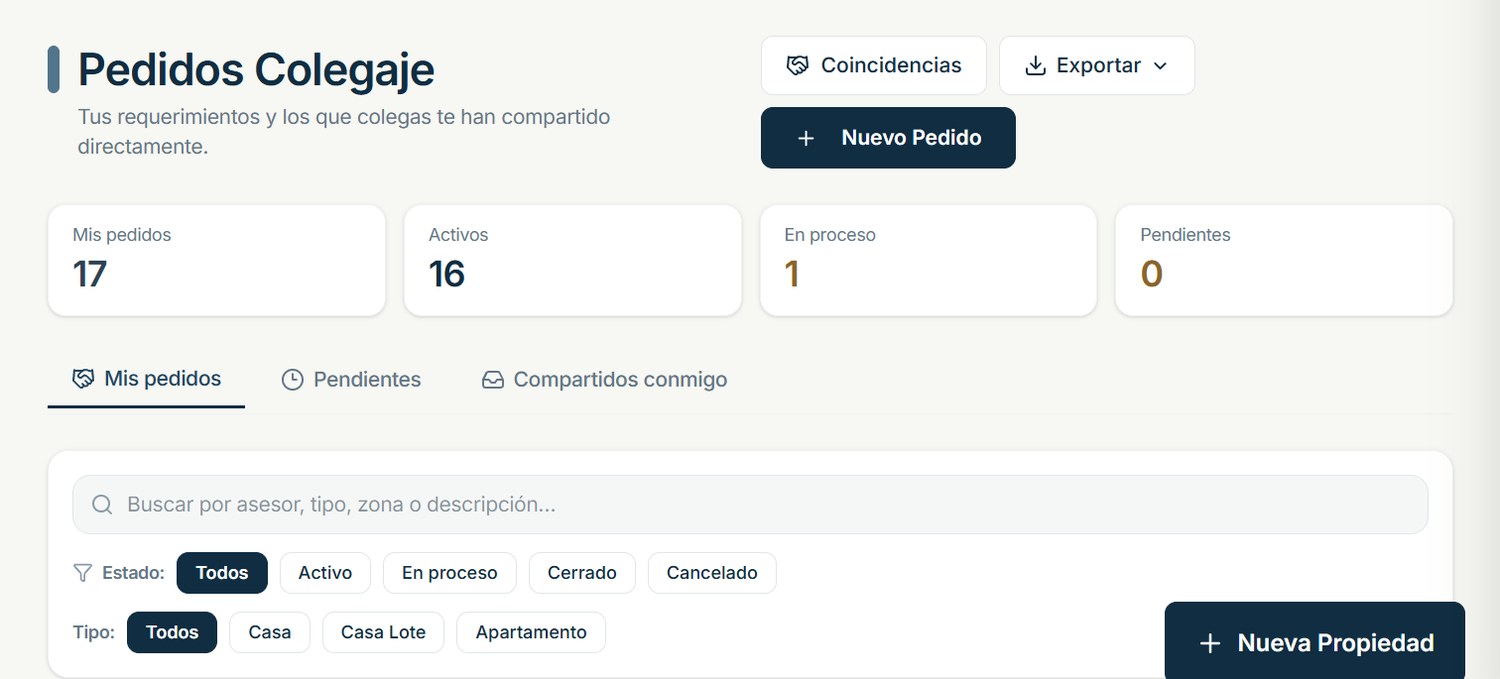Open the Activos stat card

(x=573, y=260)
